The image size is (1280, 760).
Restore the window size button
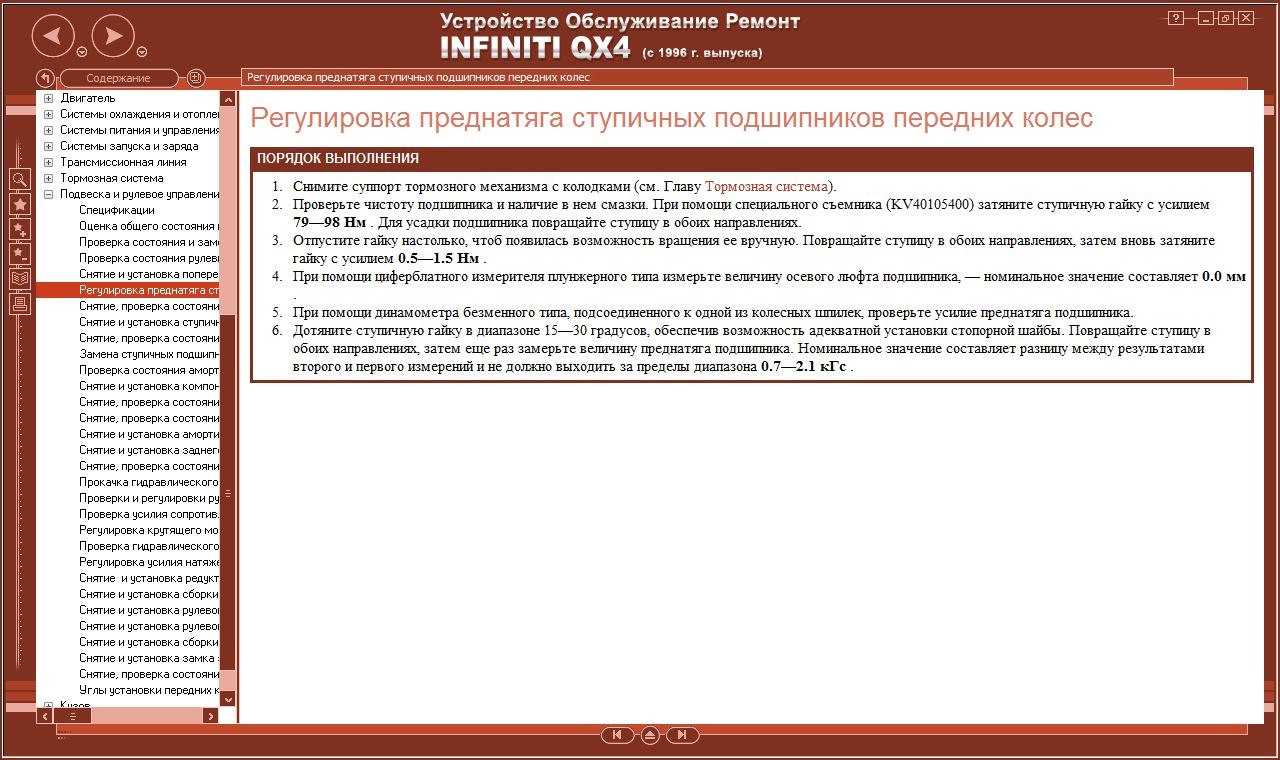tap(1225, 18)
